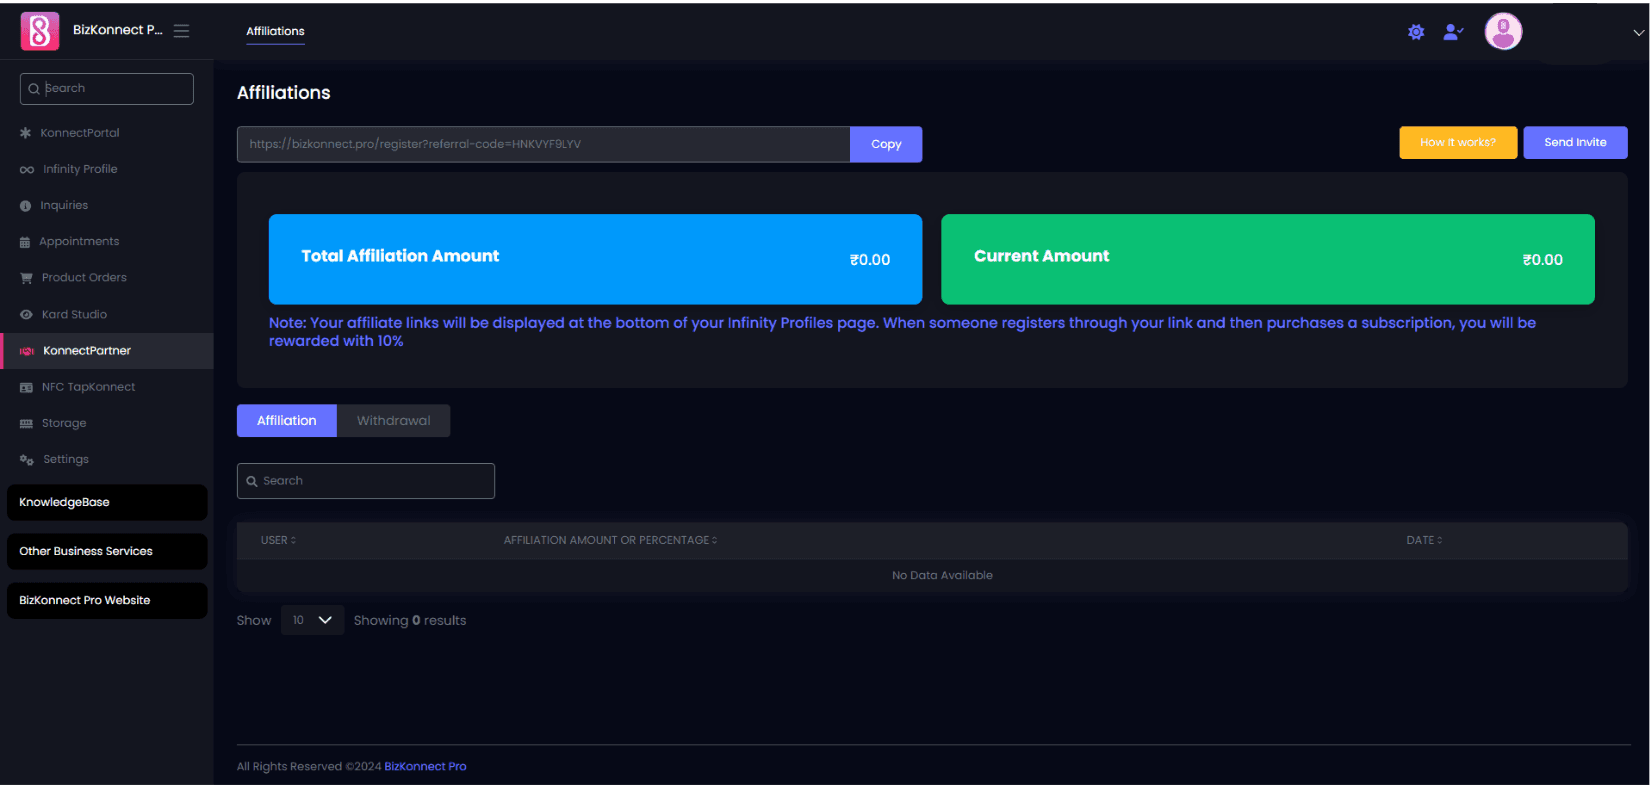Click the Send Invite button
Viewport: 1650px width, 789px height.
[1575, 142]
